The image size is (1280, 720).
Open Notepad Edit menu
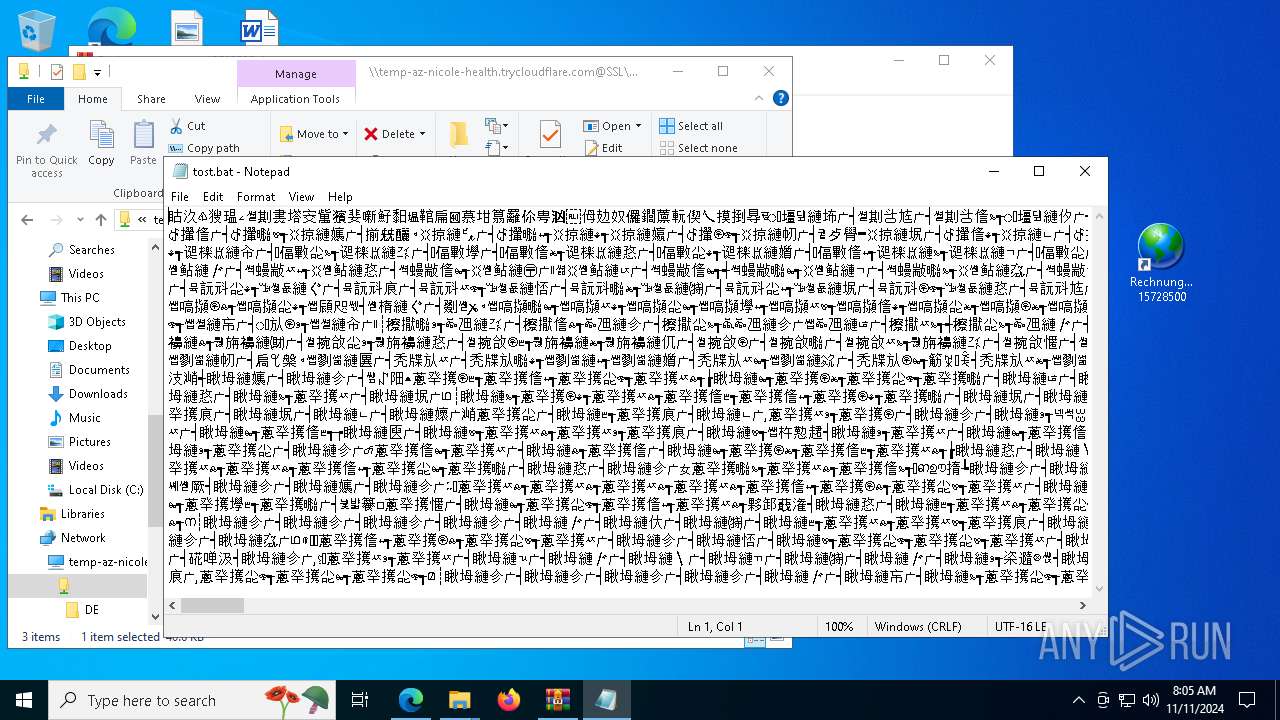coord(213,197)
